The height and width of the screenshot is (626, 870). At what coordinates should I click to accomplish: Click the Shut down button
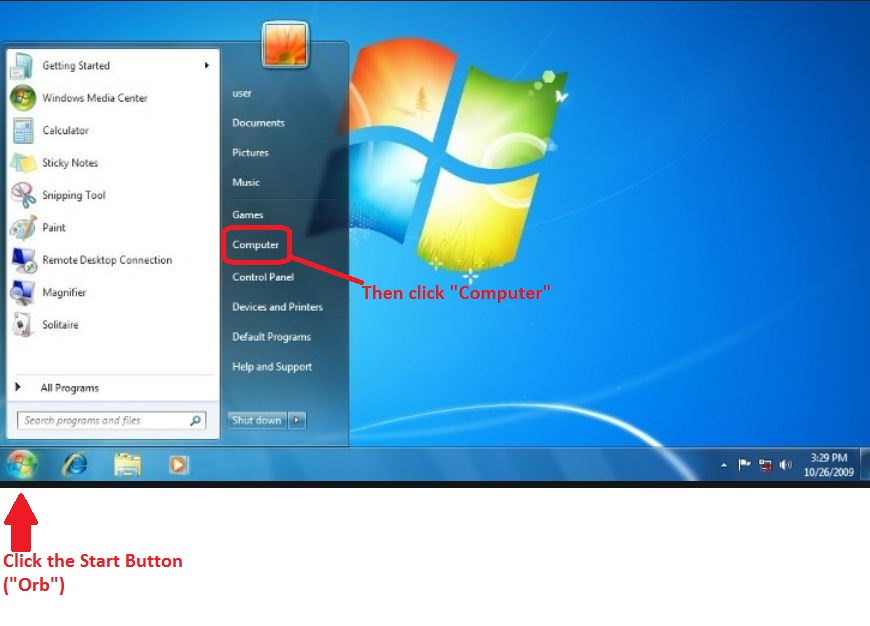[x=257, y=420]
